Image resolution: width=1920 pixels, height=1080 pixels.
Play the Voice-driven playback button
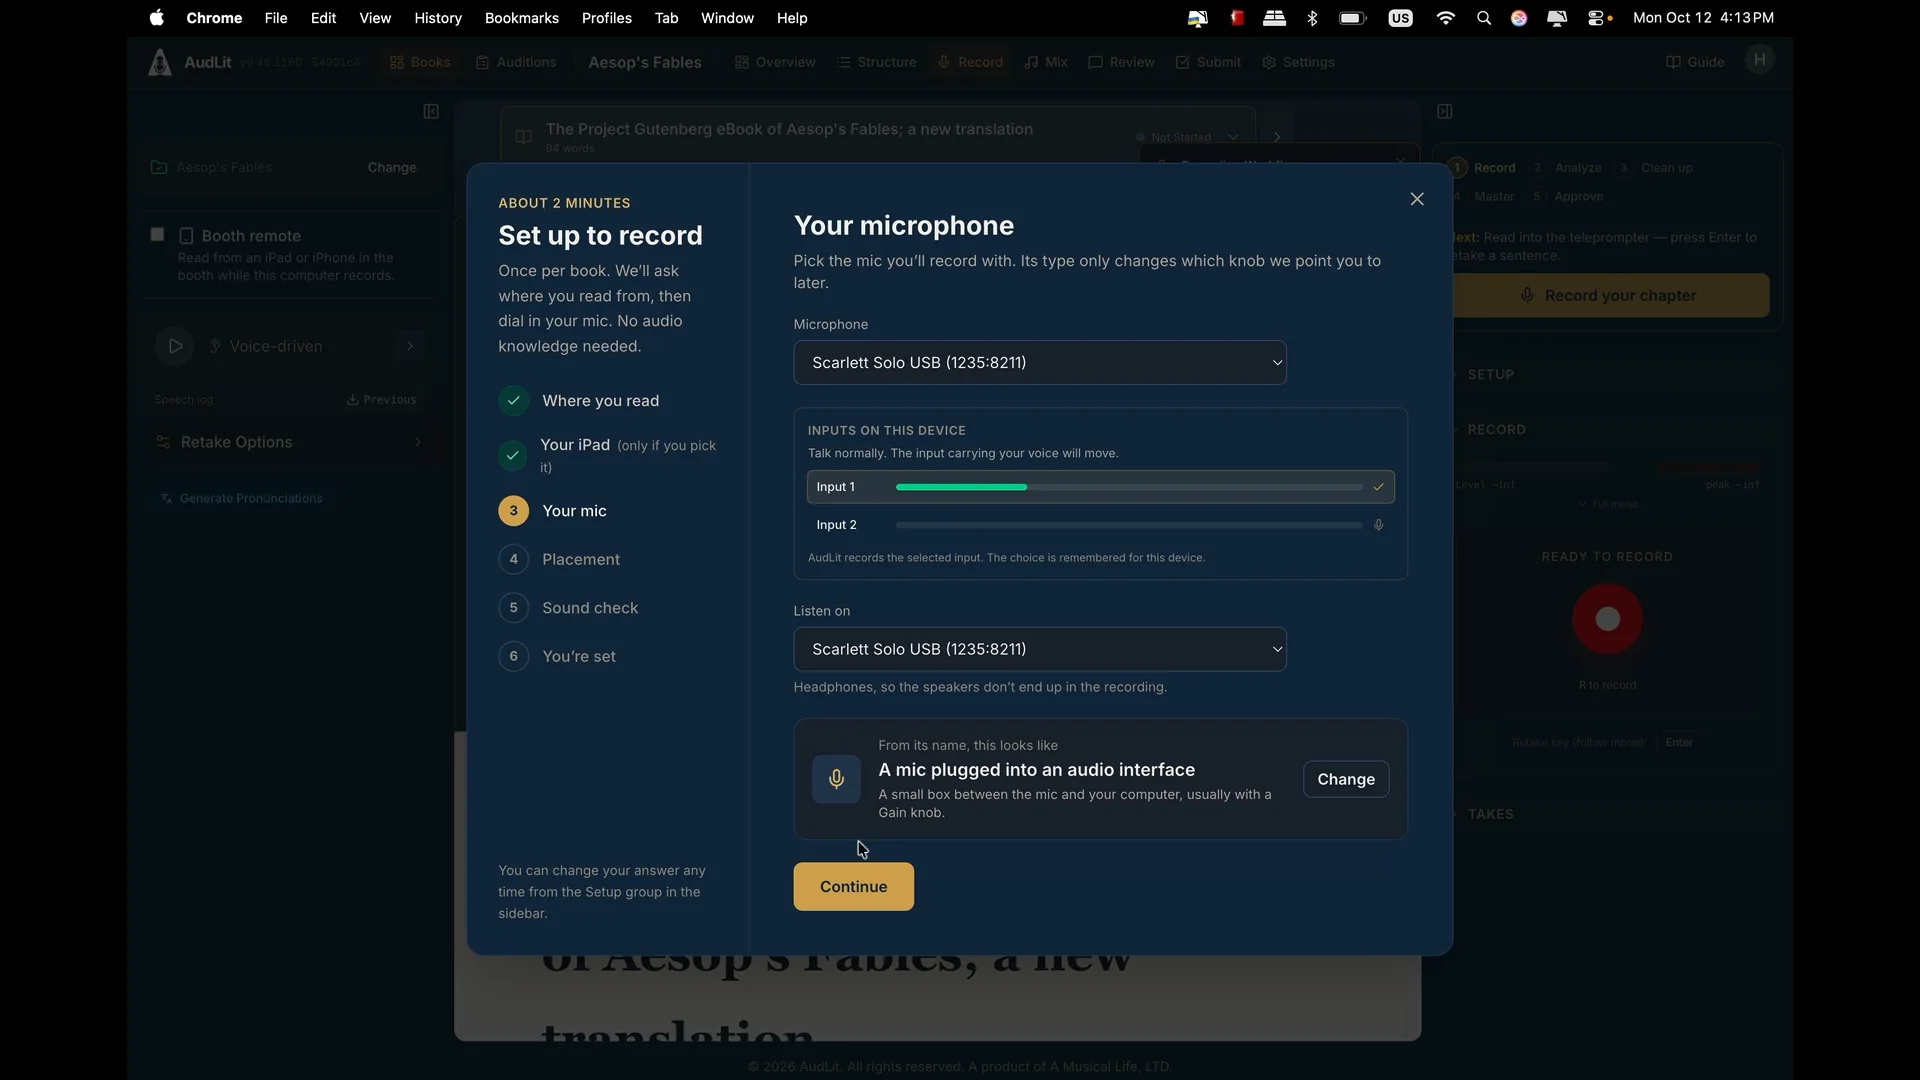[175, 346]
